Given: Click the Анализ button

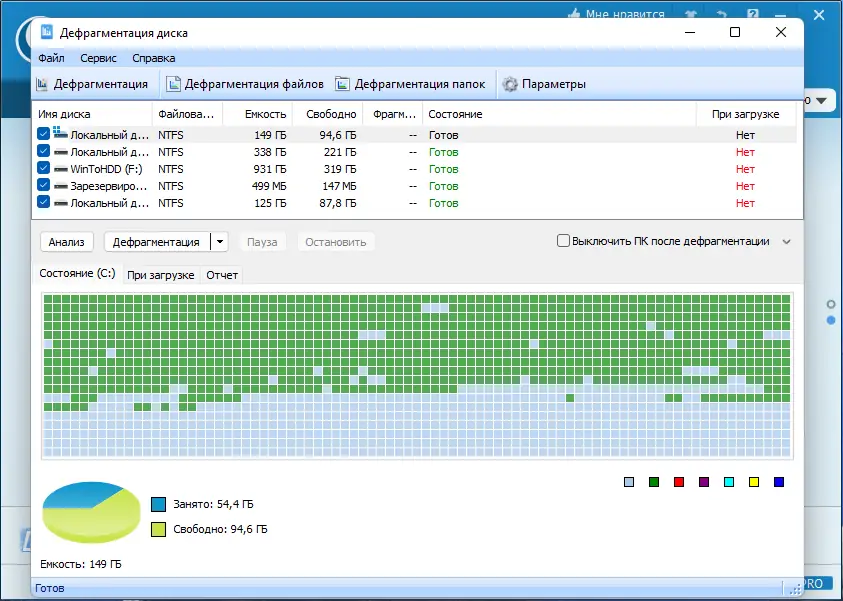Looking at the screenshot, I should 67,242.
